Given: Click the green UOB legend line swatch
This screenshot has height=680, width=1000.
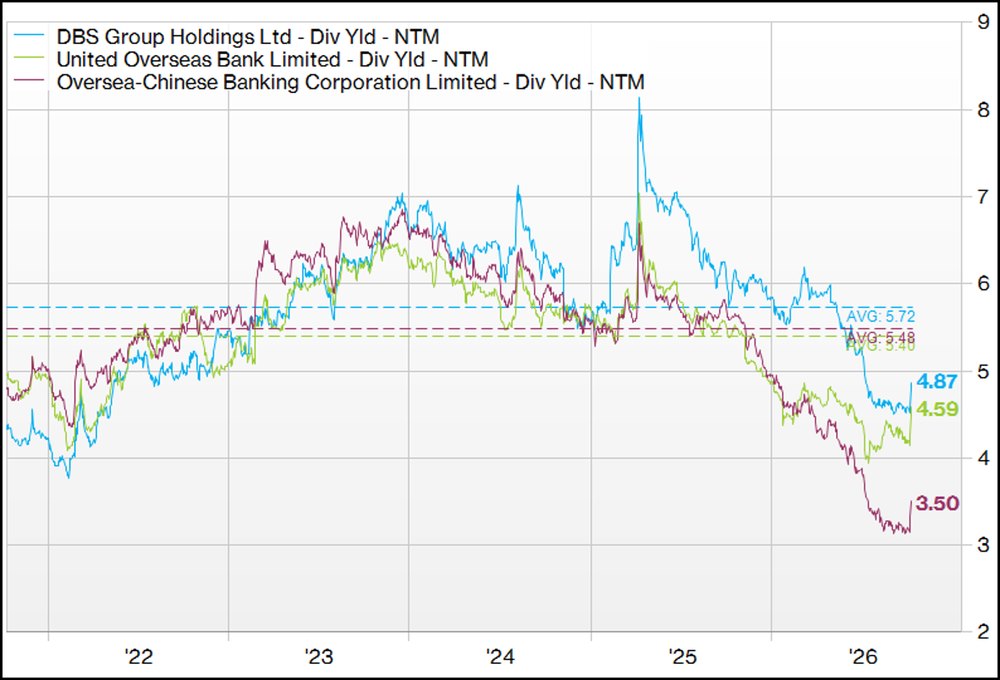Looking at the screenshot, I should pyautogui.click(x=29, y=59).
